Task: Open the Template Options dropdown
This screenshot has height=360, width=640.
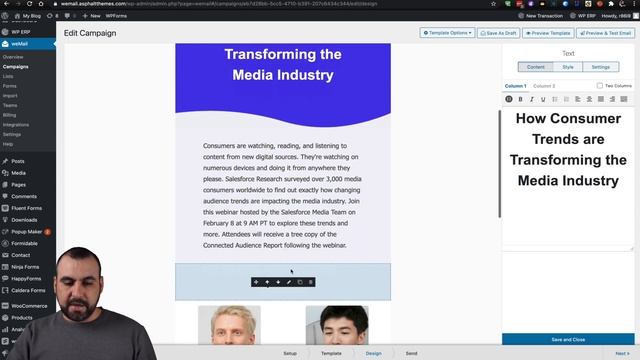Action: [447, 33]
